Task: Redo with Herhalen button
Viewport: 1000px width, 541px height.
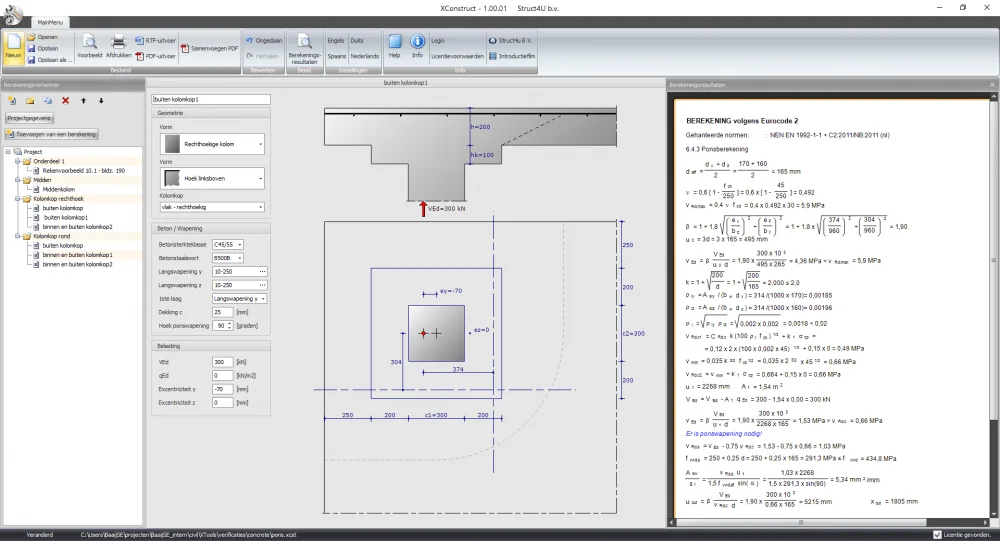Action: [x=263, y=56]
